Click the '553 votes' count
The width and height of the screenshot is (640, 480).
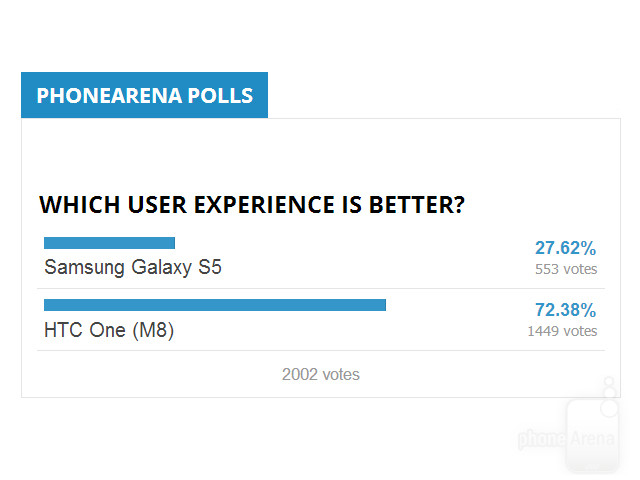(566, 269)
